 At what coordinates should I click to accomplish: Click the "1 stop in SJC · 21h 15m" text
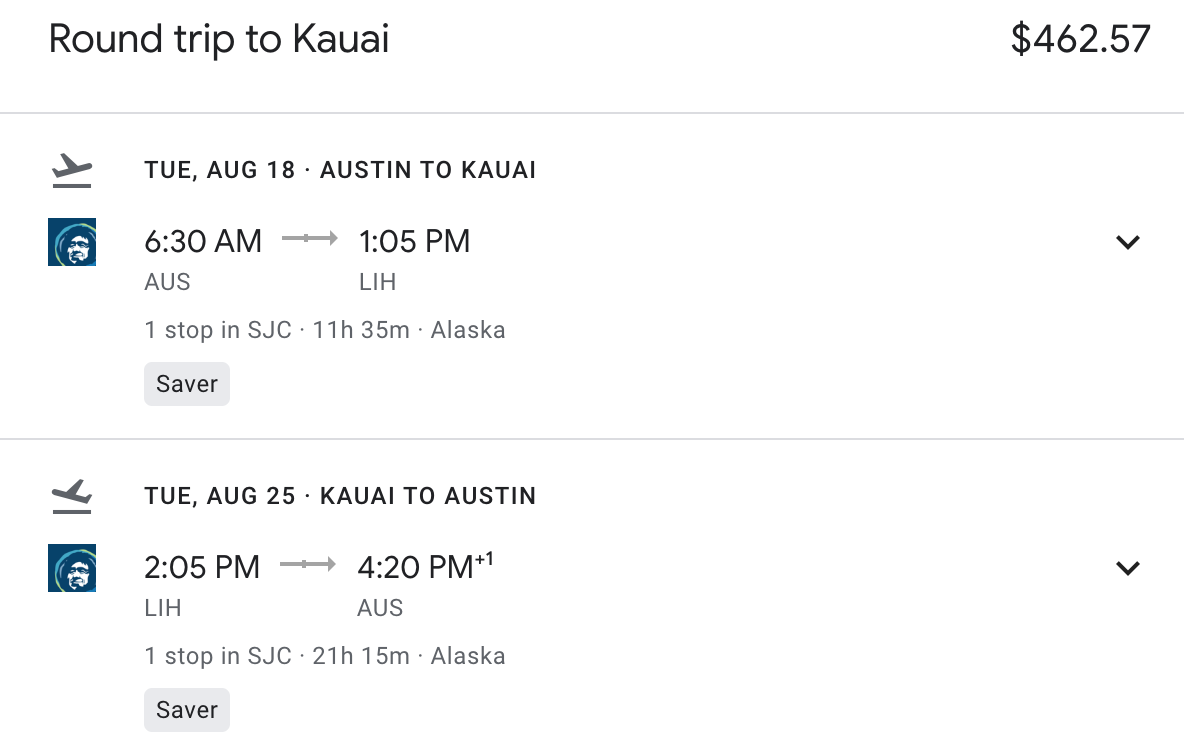[x=277, y=656]
